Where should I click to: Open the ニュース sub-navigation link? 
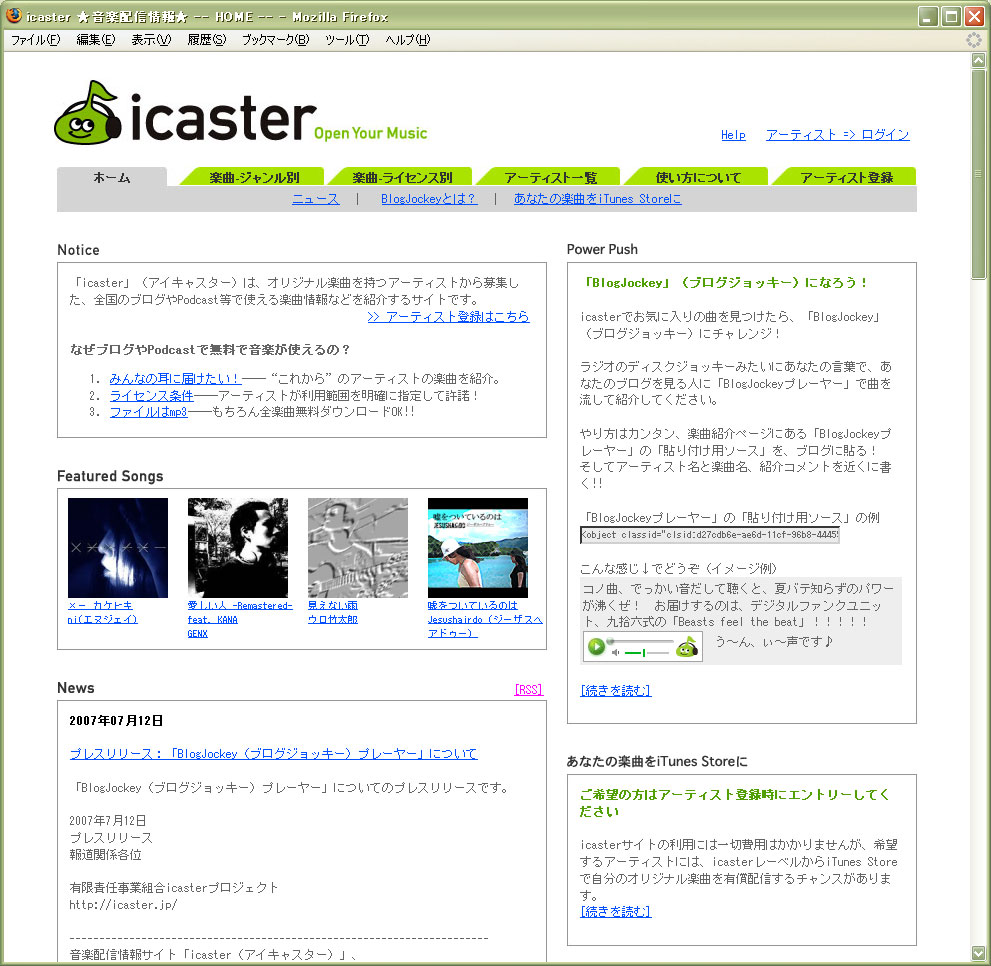pos(315,199)
